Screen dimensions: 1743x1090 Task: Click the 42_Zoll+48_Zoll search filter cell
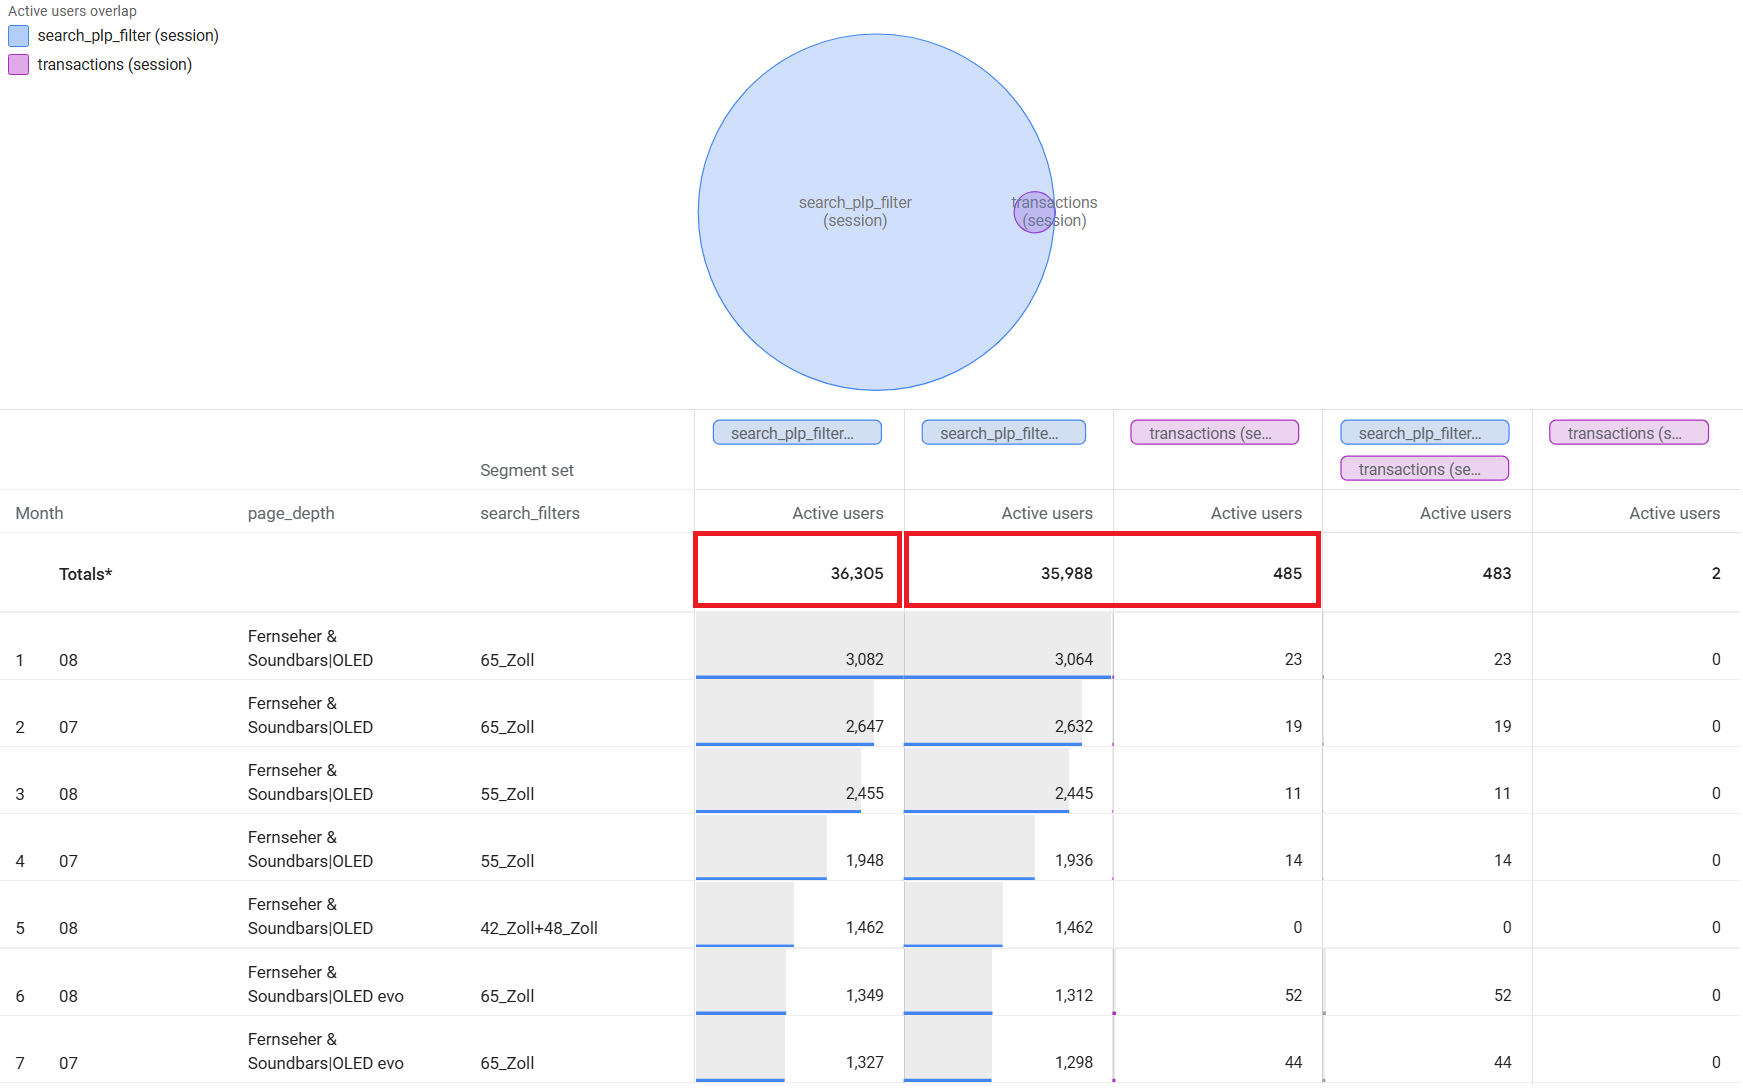539,928
